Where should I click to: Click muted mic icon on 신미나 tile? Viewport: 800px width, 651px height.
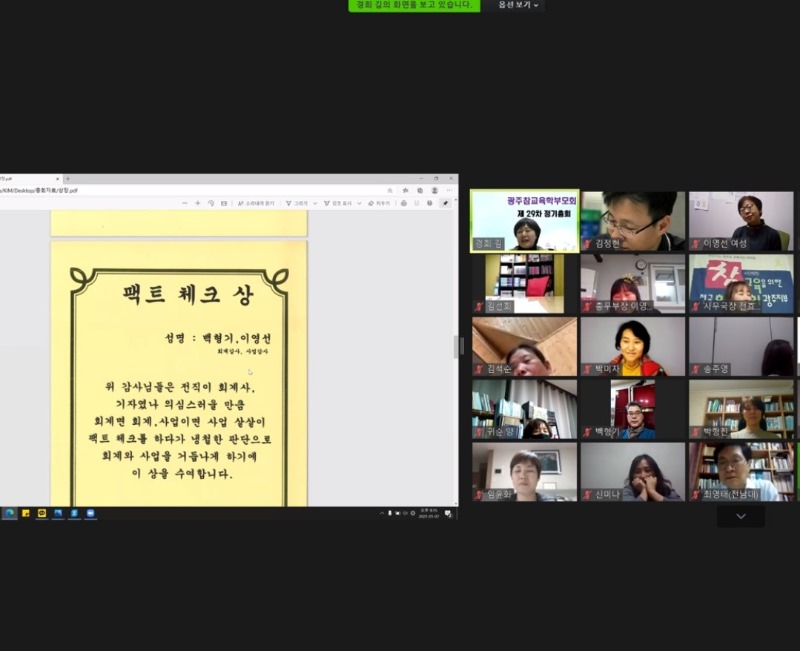(587, 495)
